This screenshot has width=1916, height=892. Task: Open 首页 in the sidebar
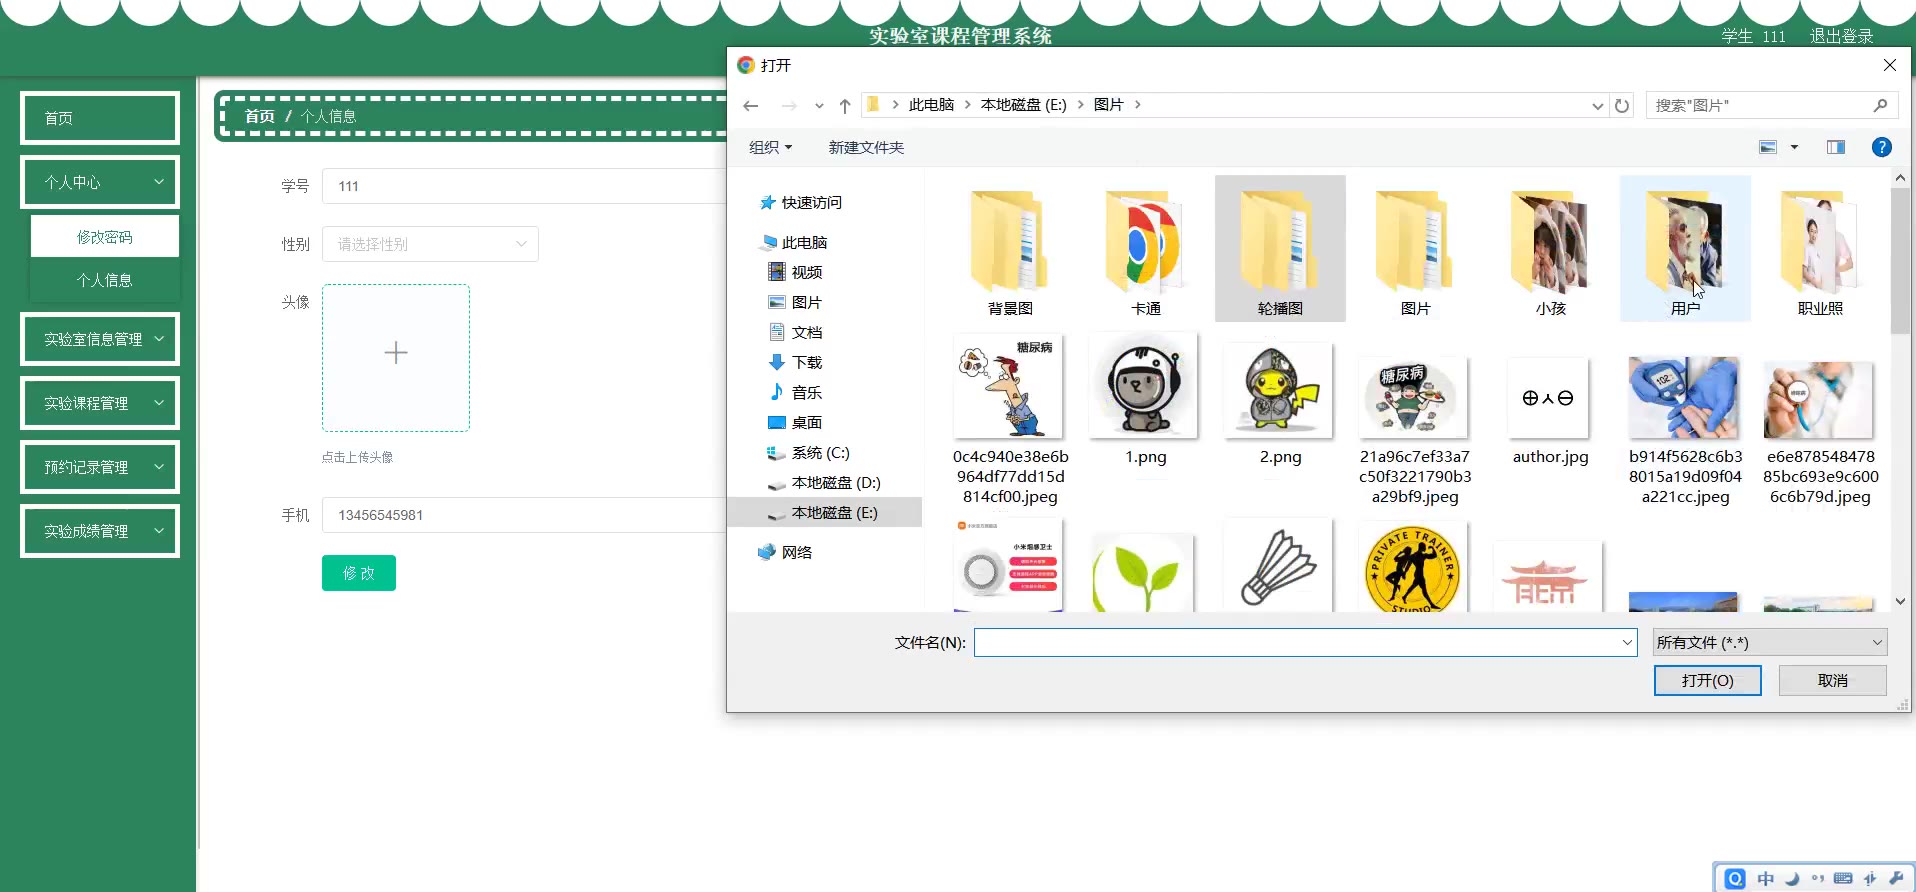[x=100, y=118]
